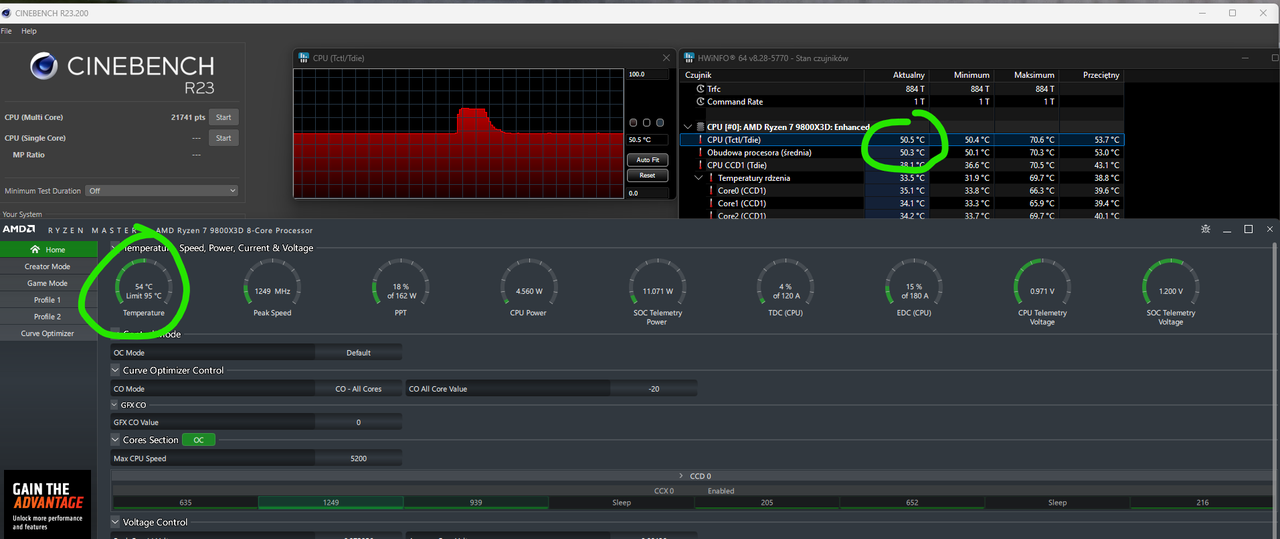The height and width of the screenshot is (539, 1280).
Task: Start the Cinebench CPU Multi Core test
Action: click(x=223, y=117)
